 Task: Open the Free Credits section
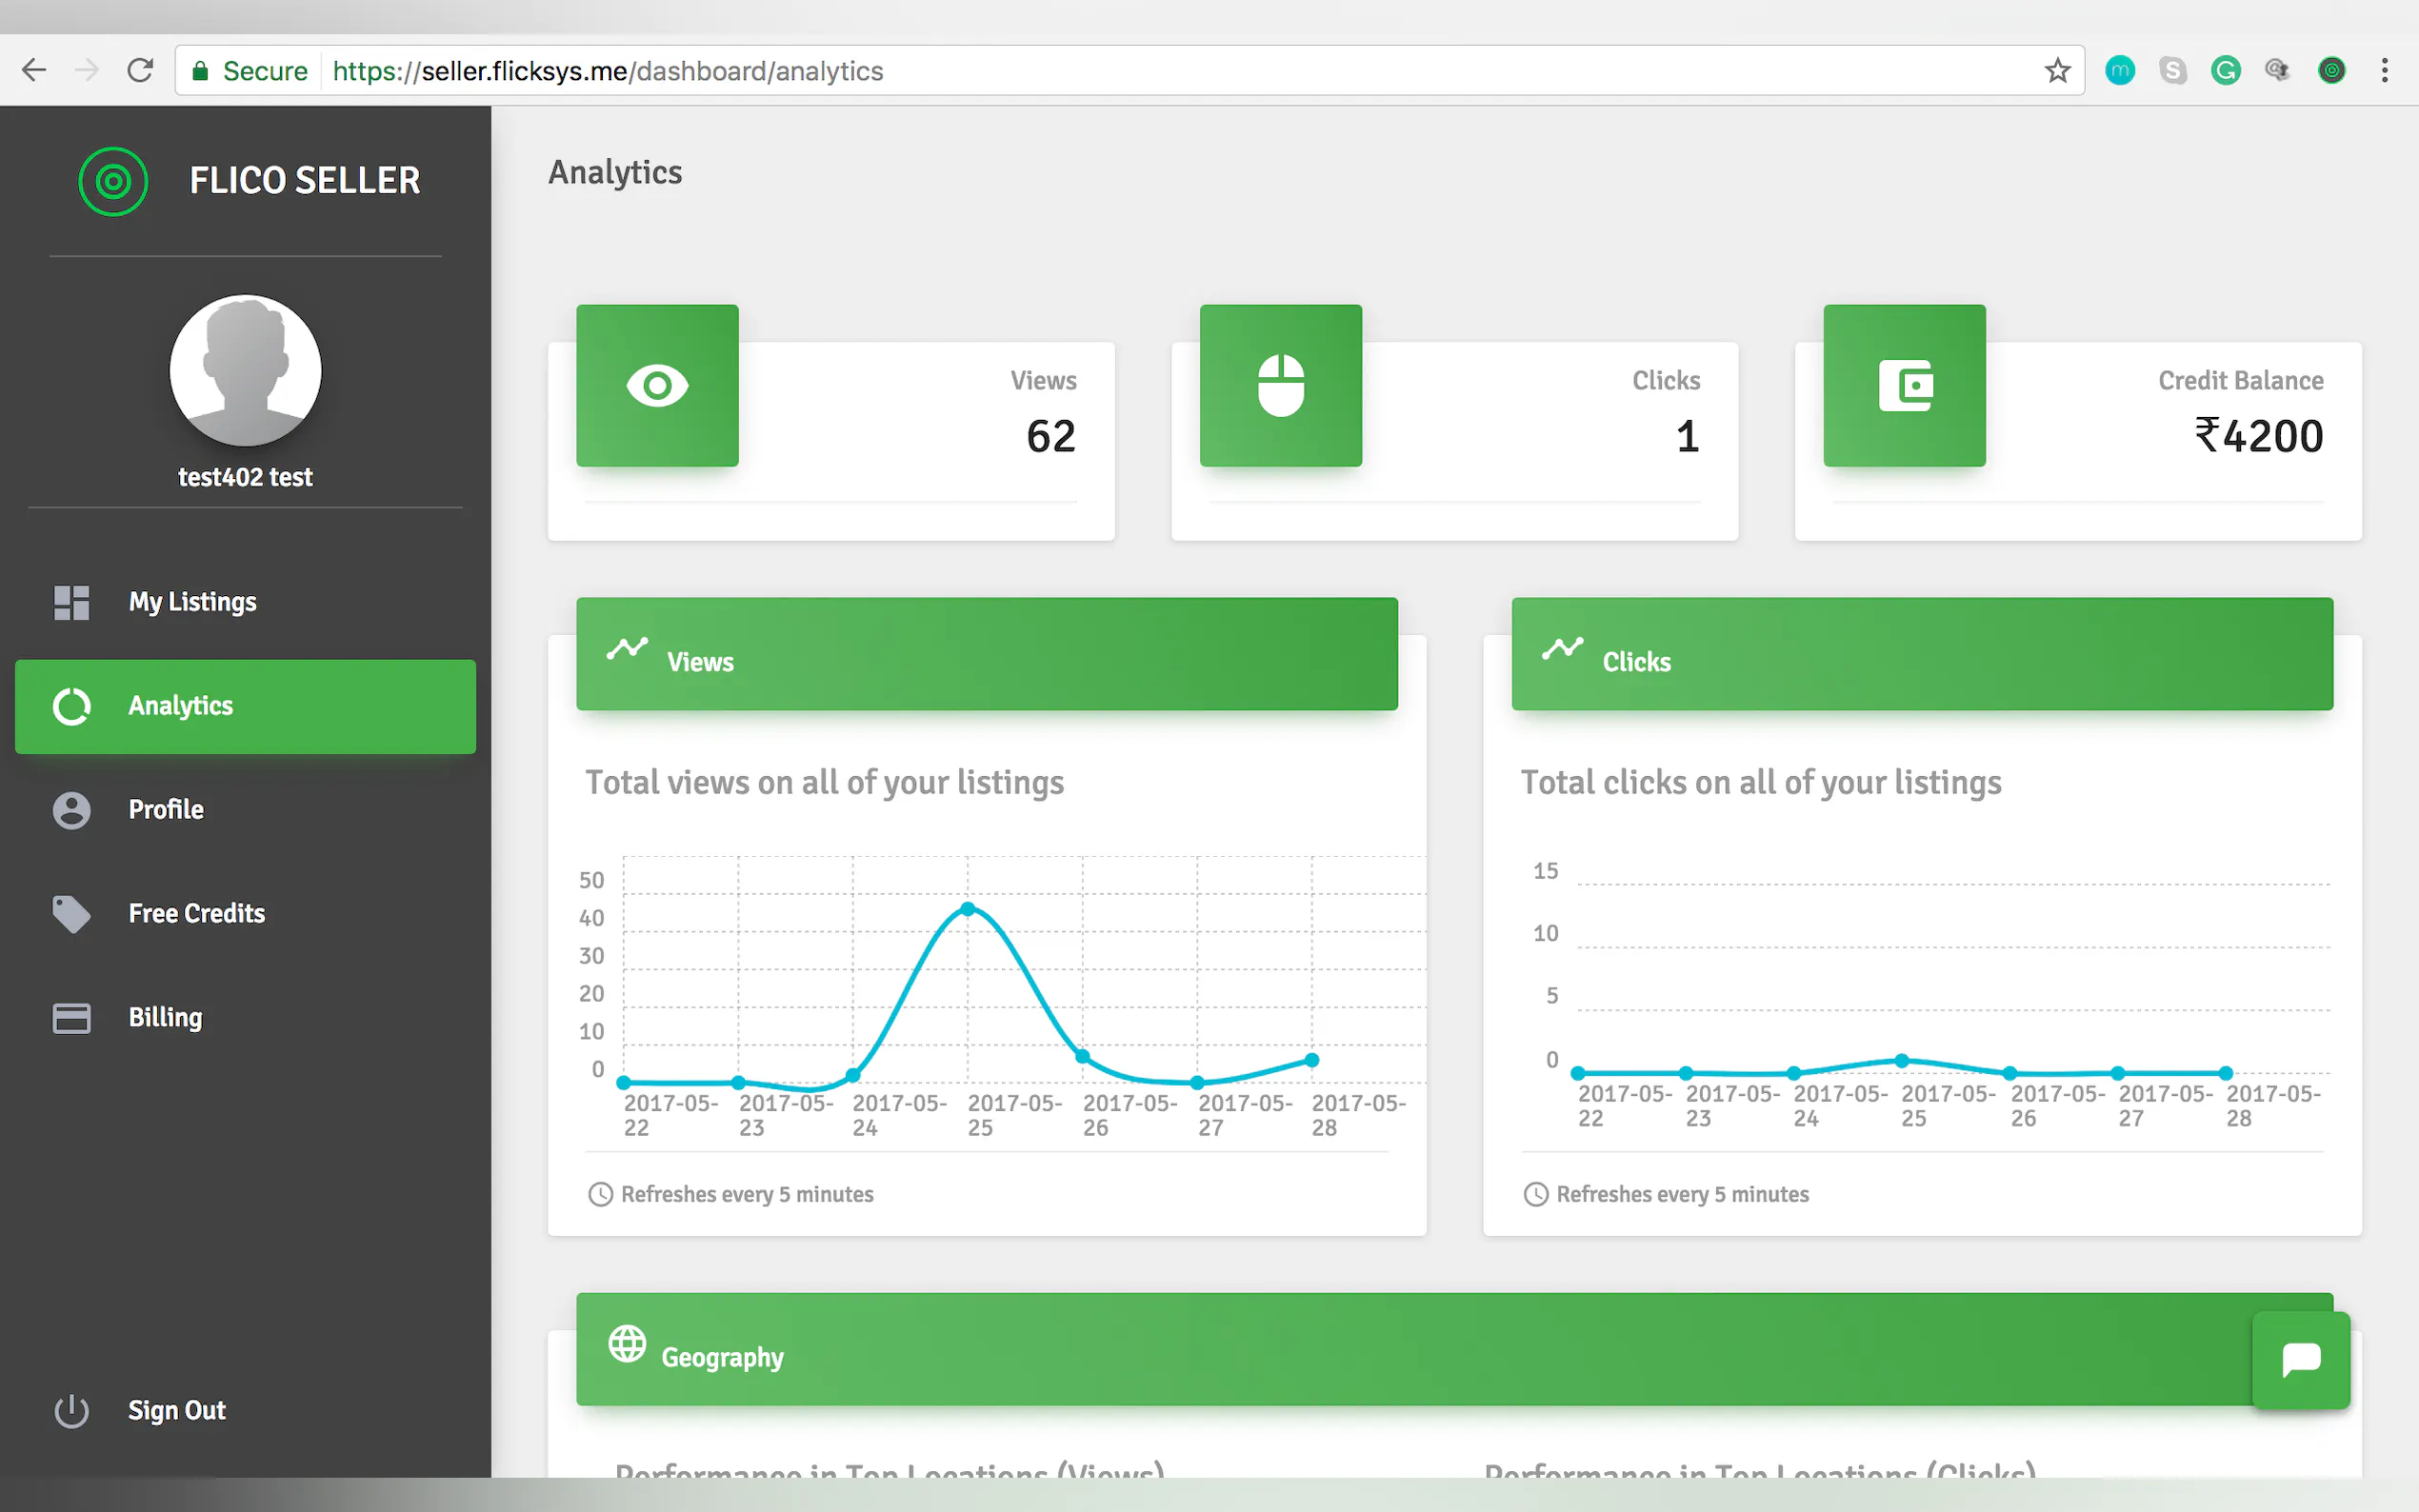196,913
